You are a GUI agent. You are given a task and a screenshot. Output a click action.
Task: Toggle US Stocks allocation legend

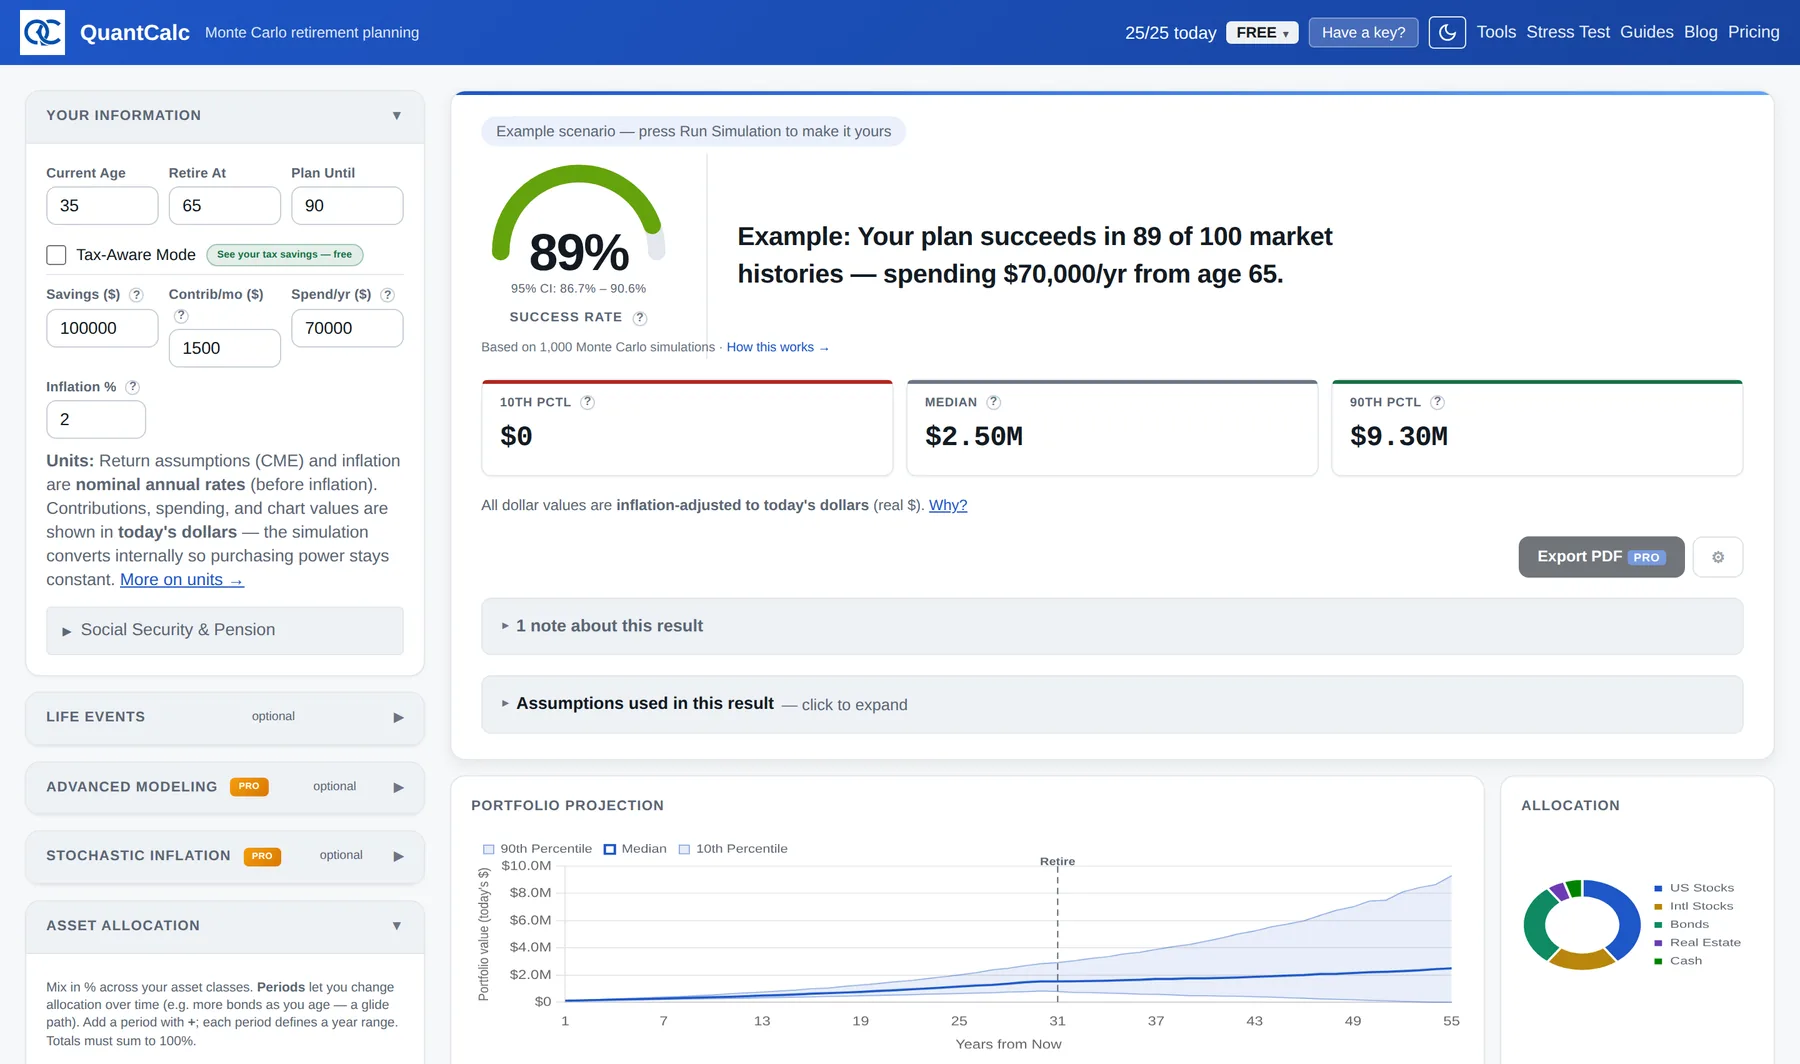point(1694,888)
